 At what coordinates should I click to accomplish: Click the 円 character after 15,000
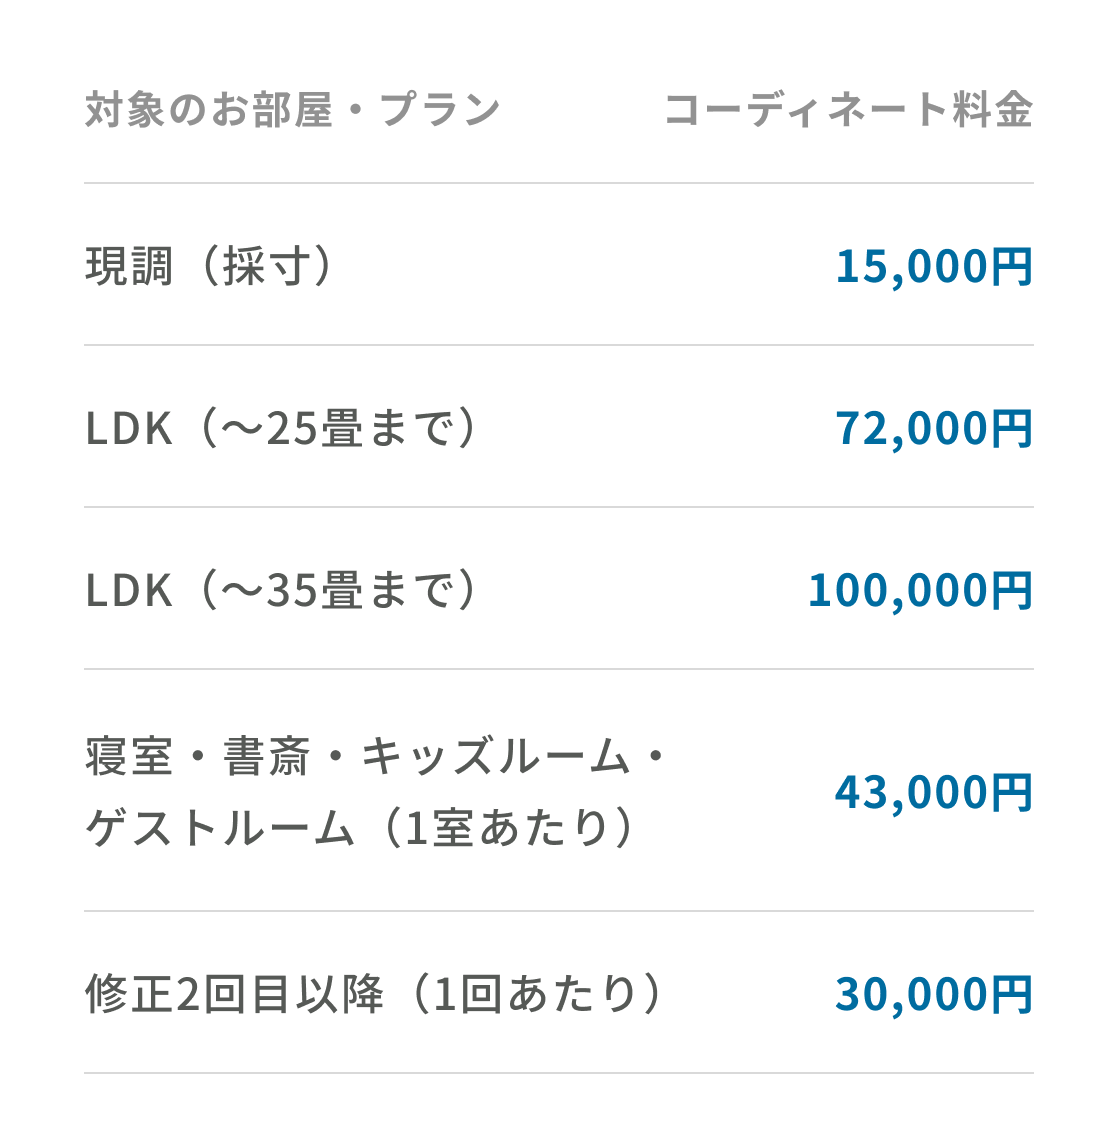click(1012, 267)
